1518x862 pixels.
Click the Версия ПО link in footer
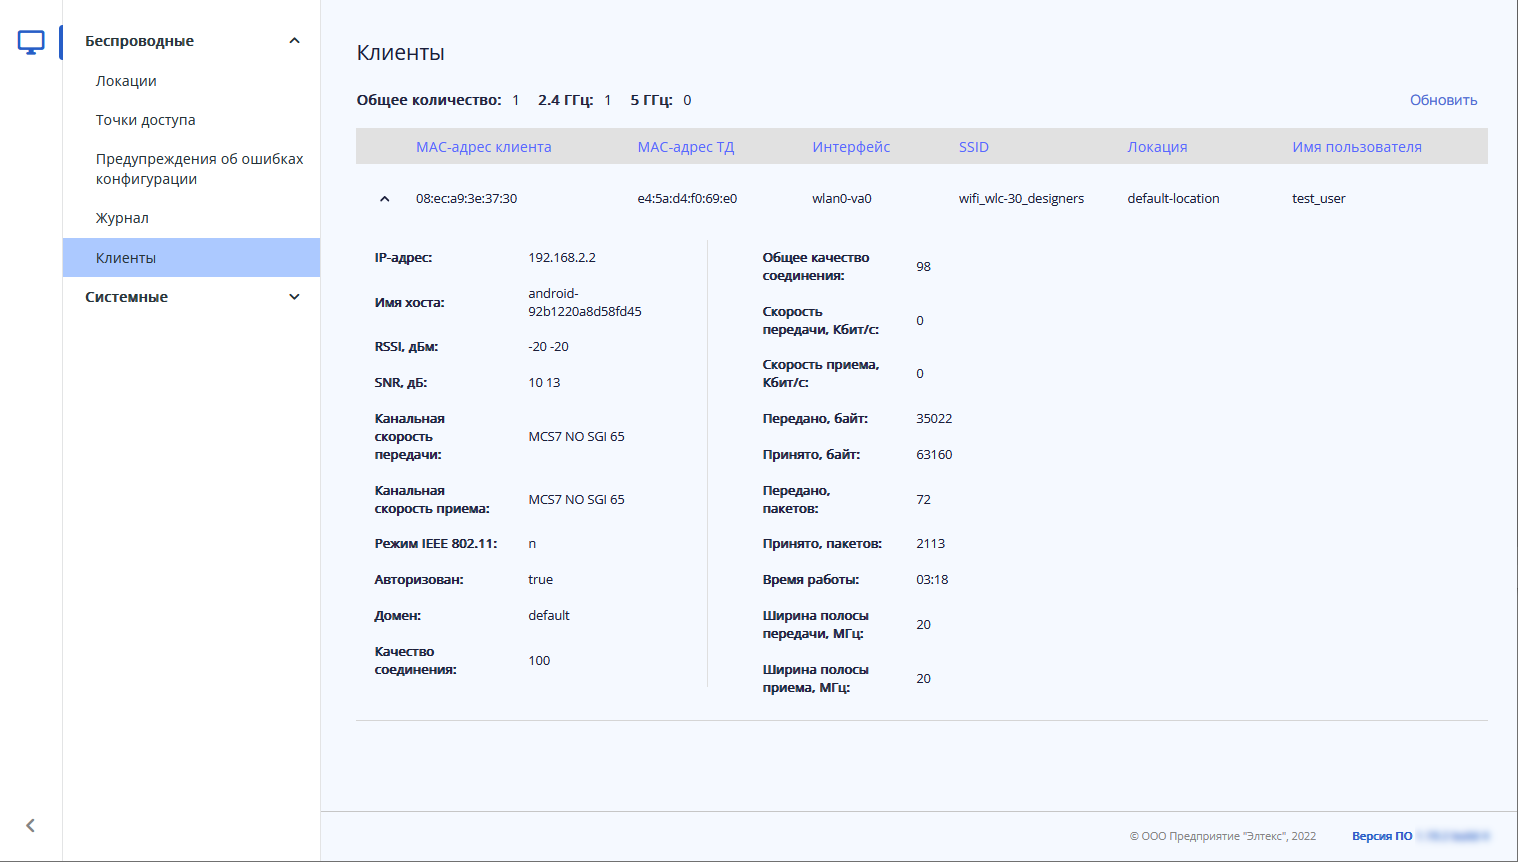[1382, 836]
